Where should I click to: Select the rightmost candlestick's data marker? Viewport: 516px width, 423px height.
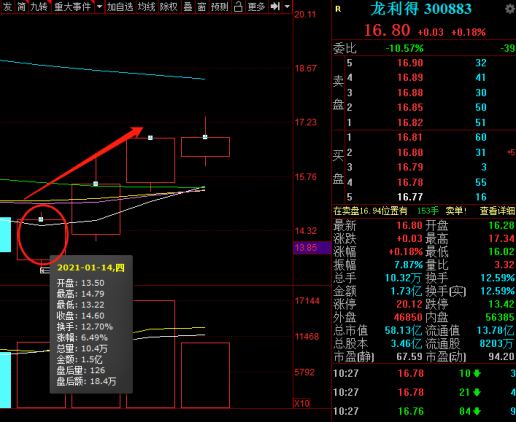click(x=205, y=137)
